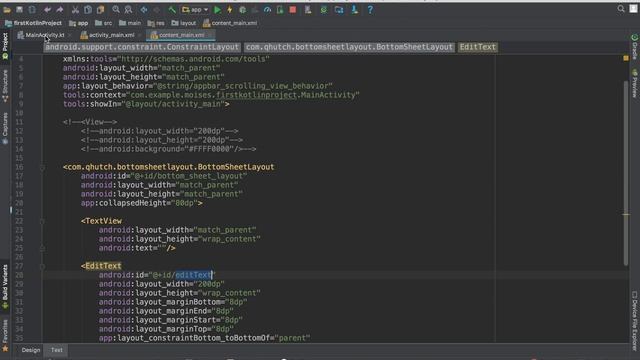Click the Paste icon
Screen dimensions: 640x360
[100, 9]
